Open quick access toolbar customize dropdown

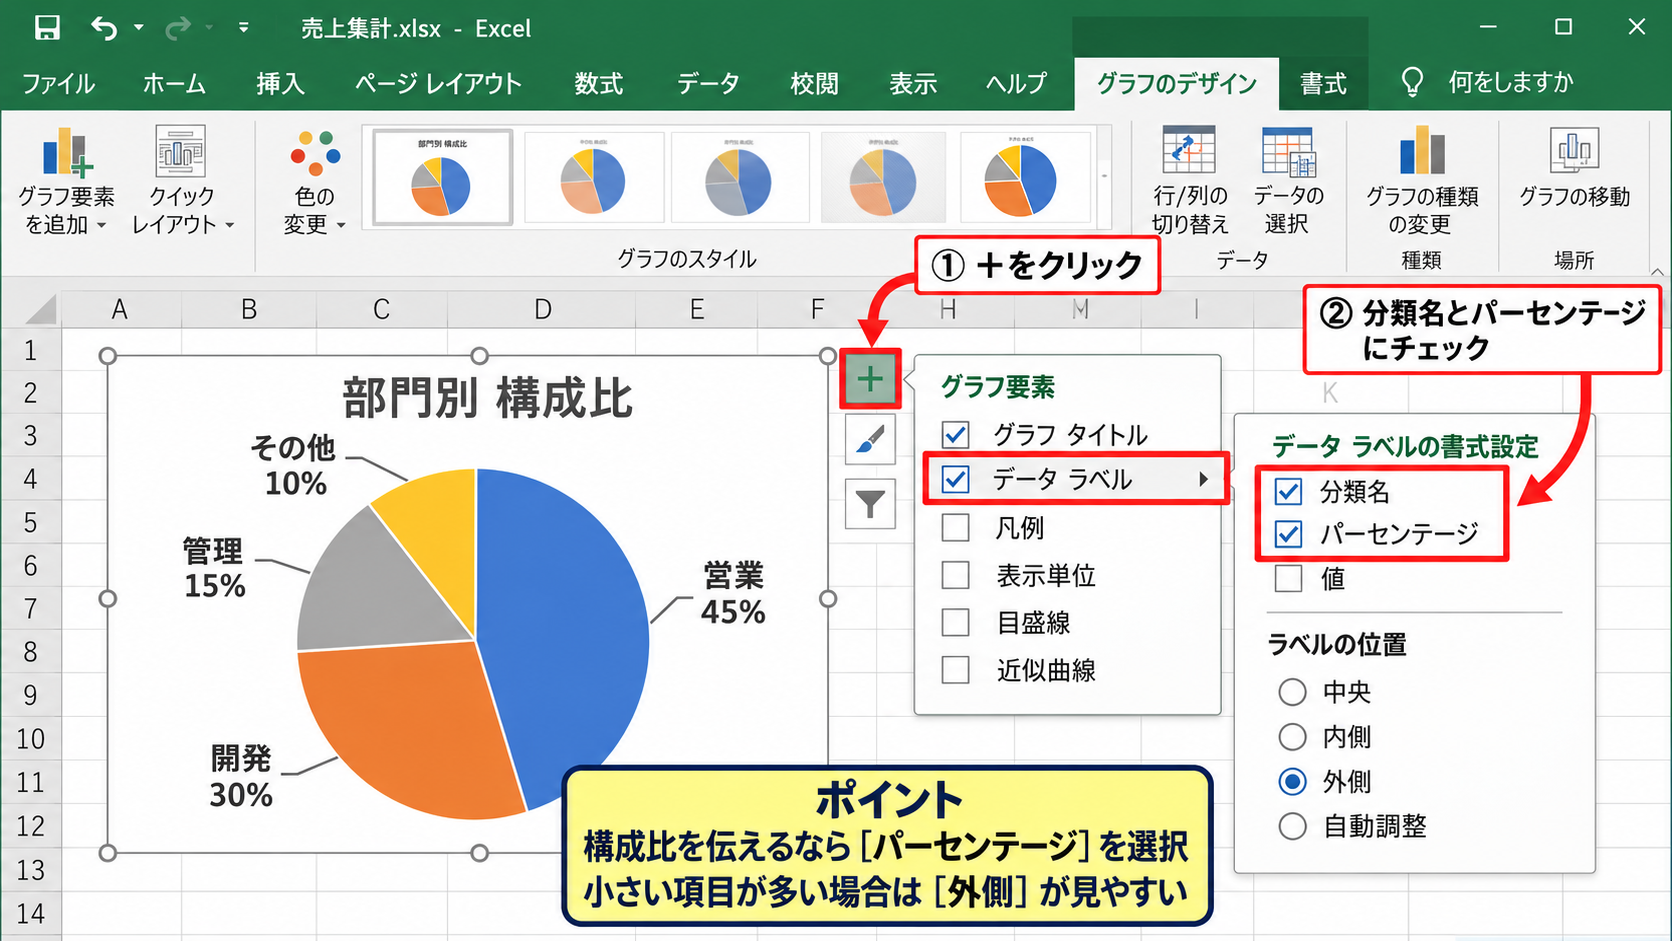243,27
